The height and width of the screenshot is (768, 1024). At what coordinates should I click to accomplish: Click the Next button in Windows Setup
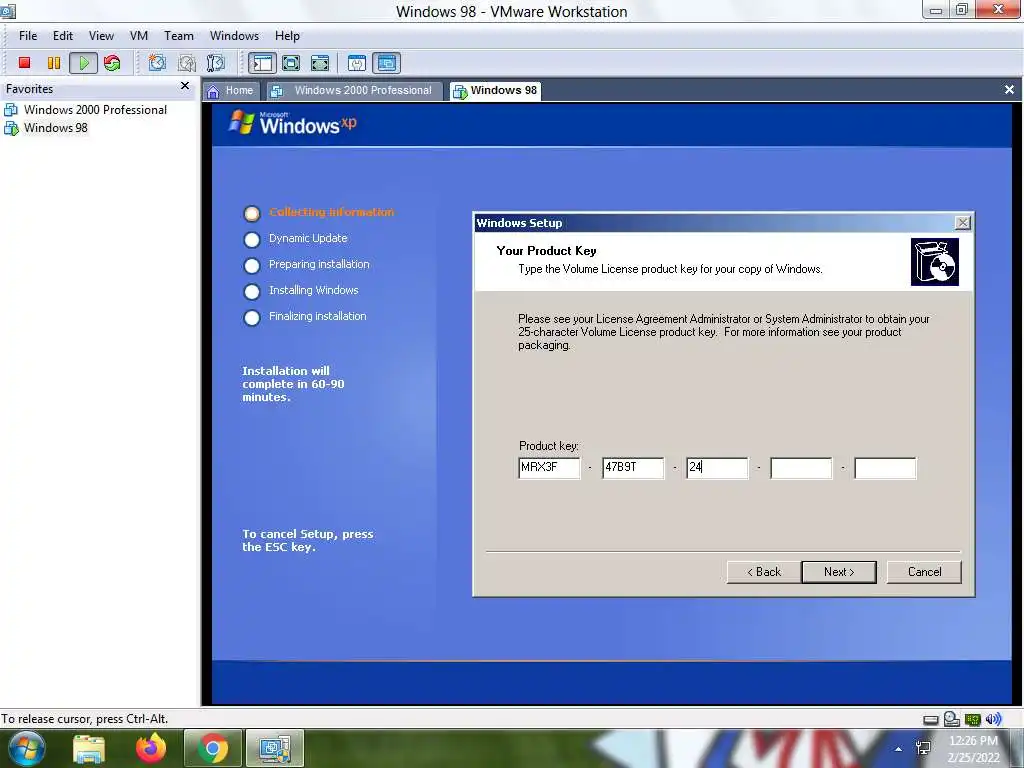839,572
